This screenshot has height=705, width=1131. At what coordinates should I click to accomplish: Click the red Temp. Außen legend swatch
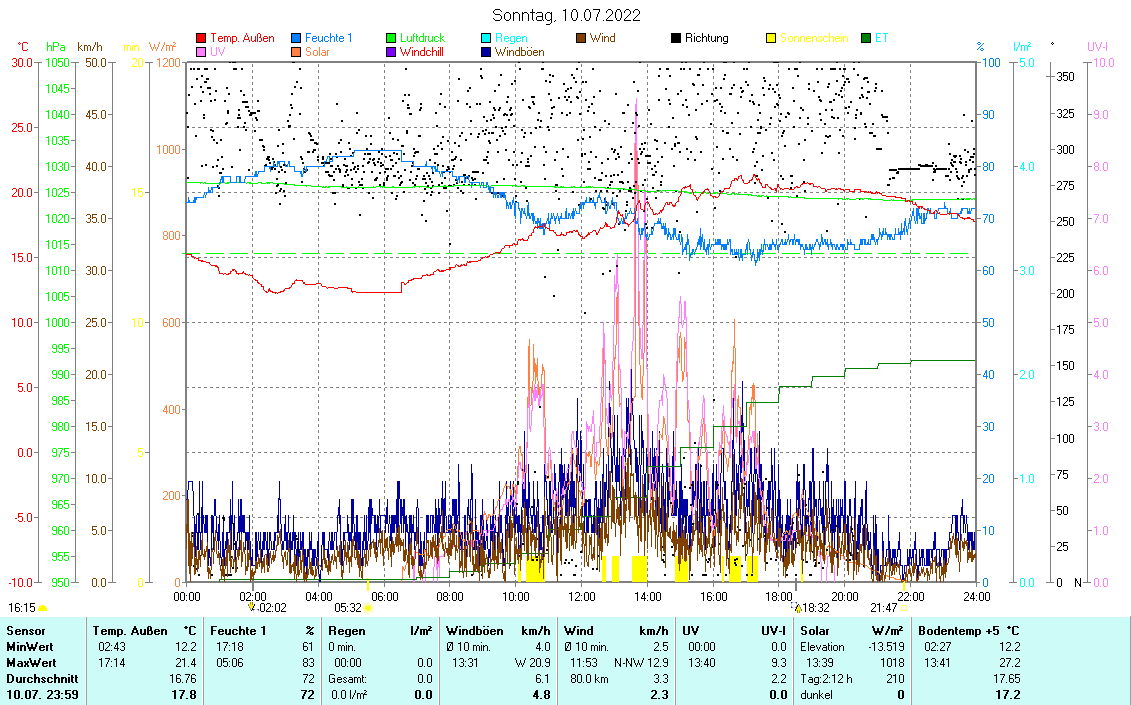pos(201,39)
